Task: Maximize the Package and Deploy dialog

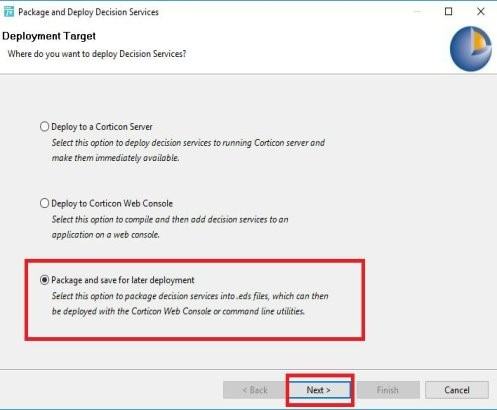Action: coord(449,12)
